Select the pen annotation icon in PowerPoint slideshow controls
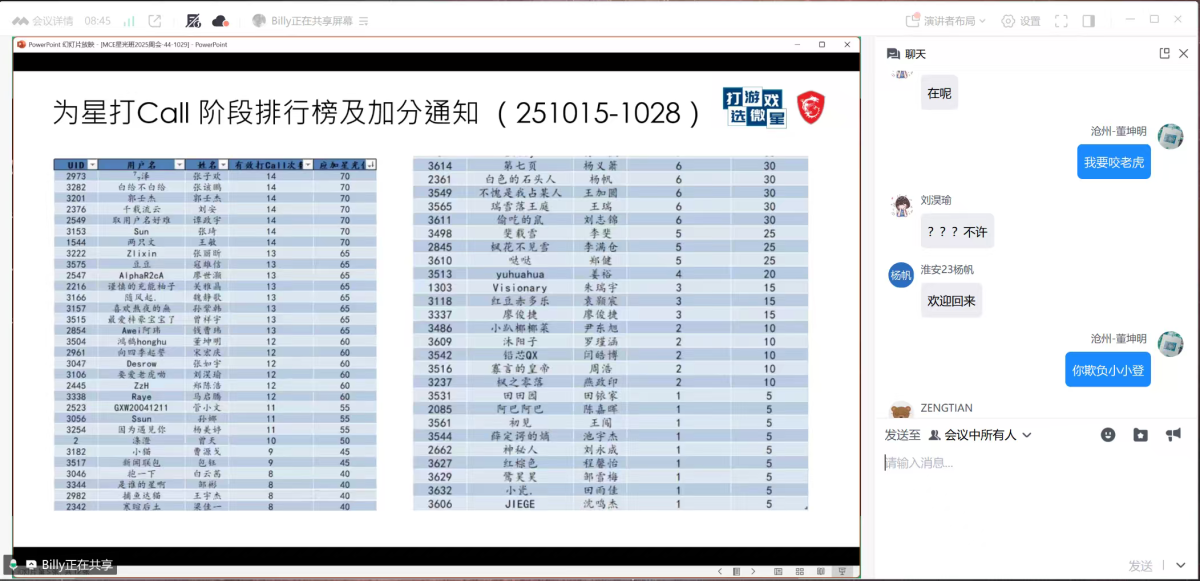 737,570
